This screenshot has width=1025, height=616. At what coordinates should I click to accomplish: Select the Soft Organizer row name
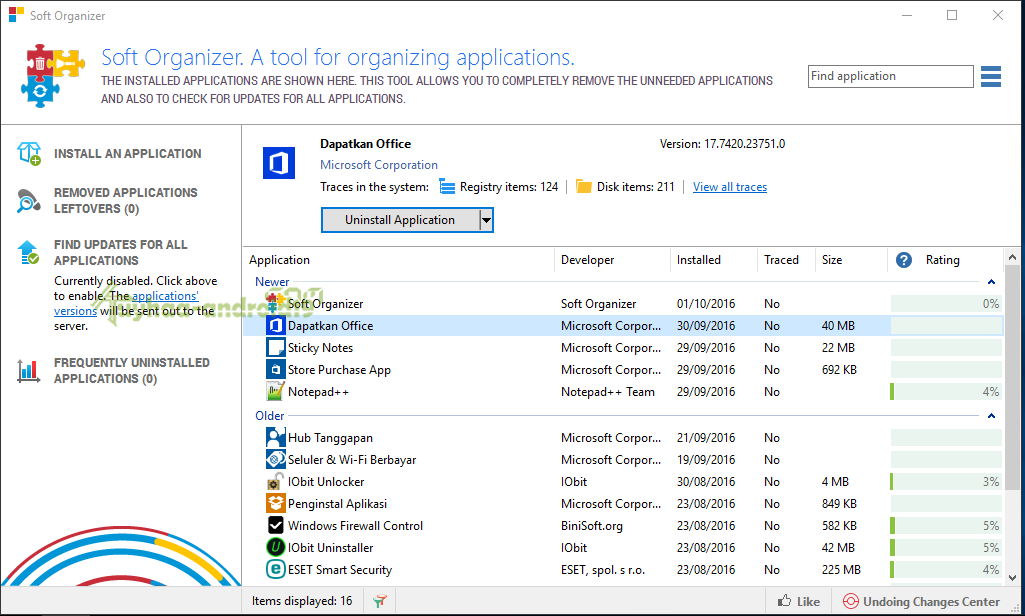coord(326,304)
